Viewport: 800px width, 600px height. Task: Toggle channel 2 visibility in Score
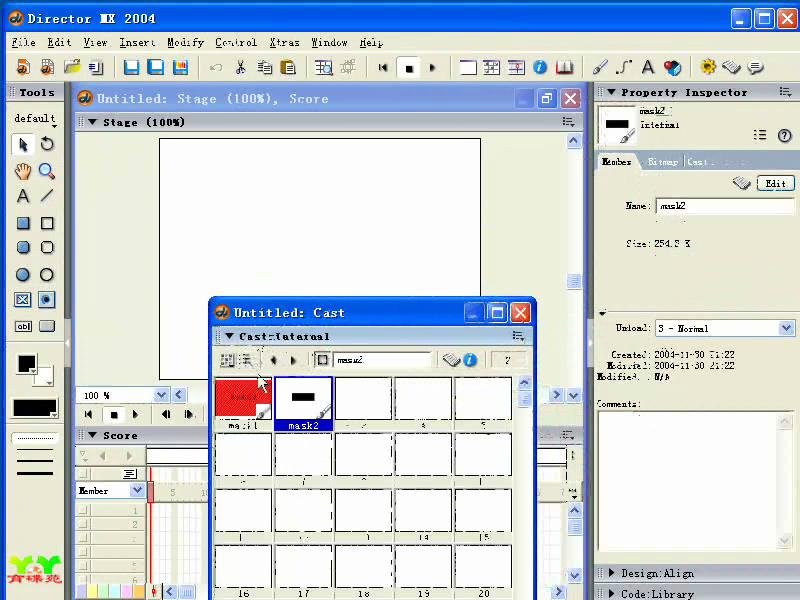(x=84, y=524)
